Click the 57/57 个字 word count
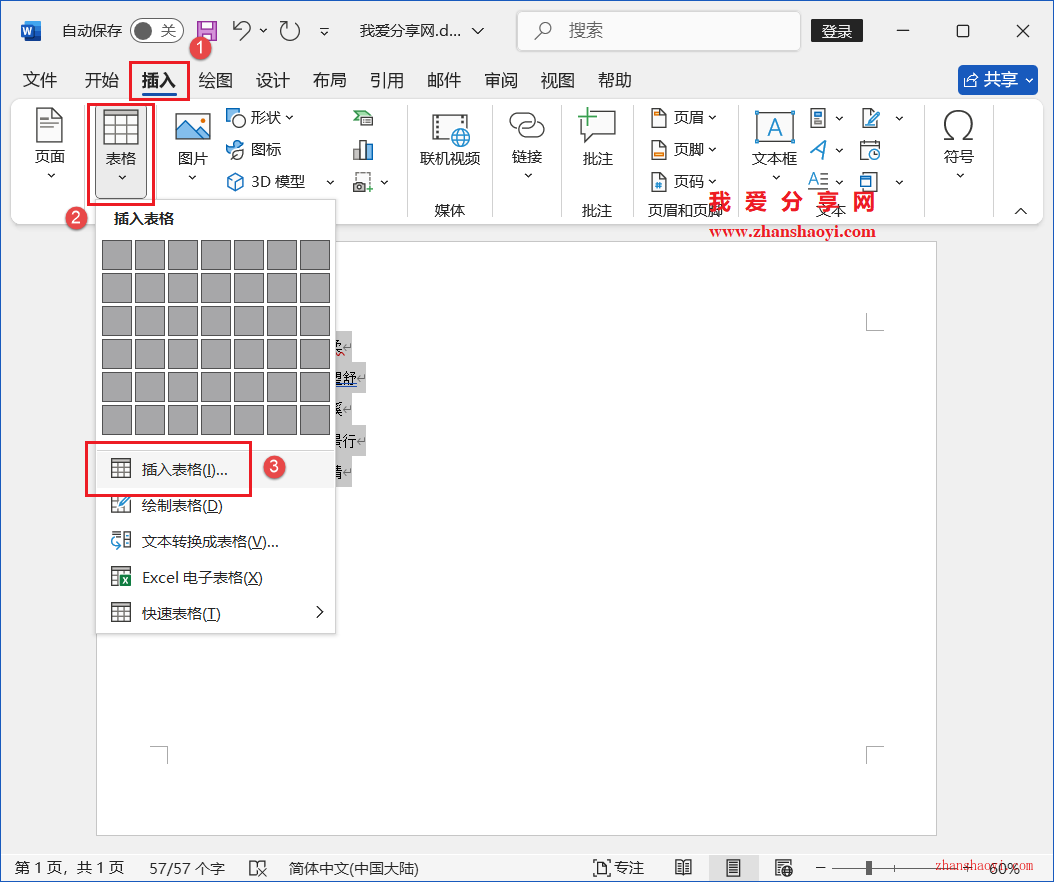Viewport: 1054px width, 882px height. click(x=187, y=868)
